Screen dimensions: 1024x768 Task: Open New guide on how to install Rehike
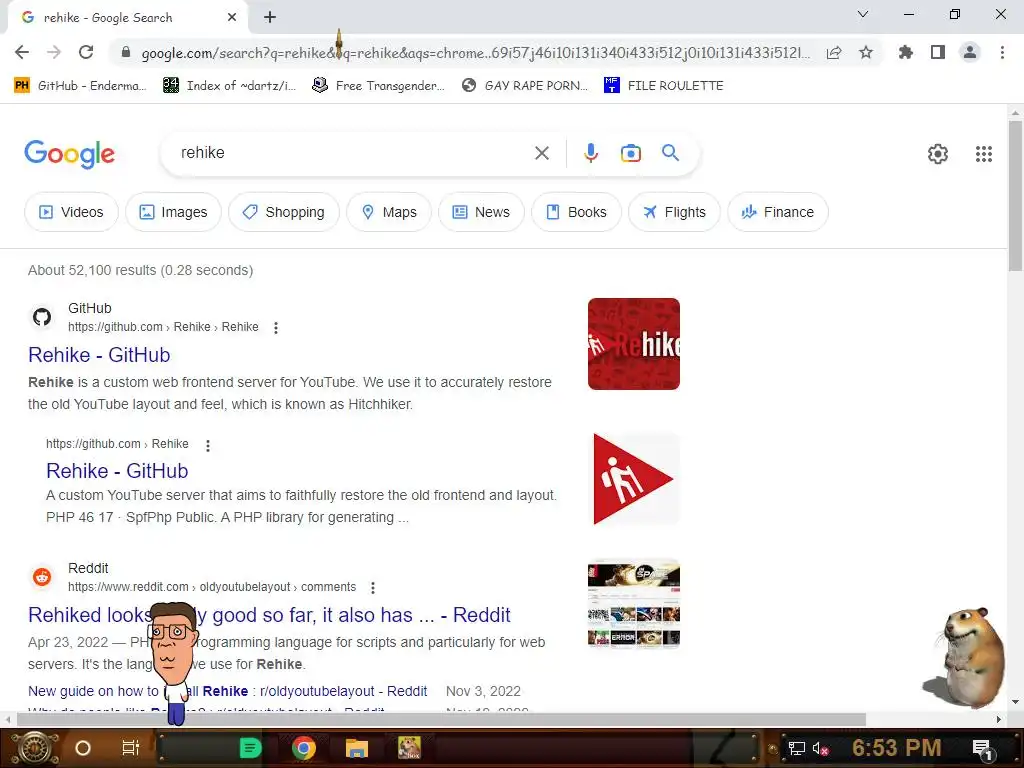227,691
